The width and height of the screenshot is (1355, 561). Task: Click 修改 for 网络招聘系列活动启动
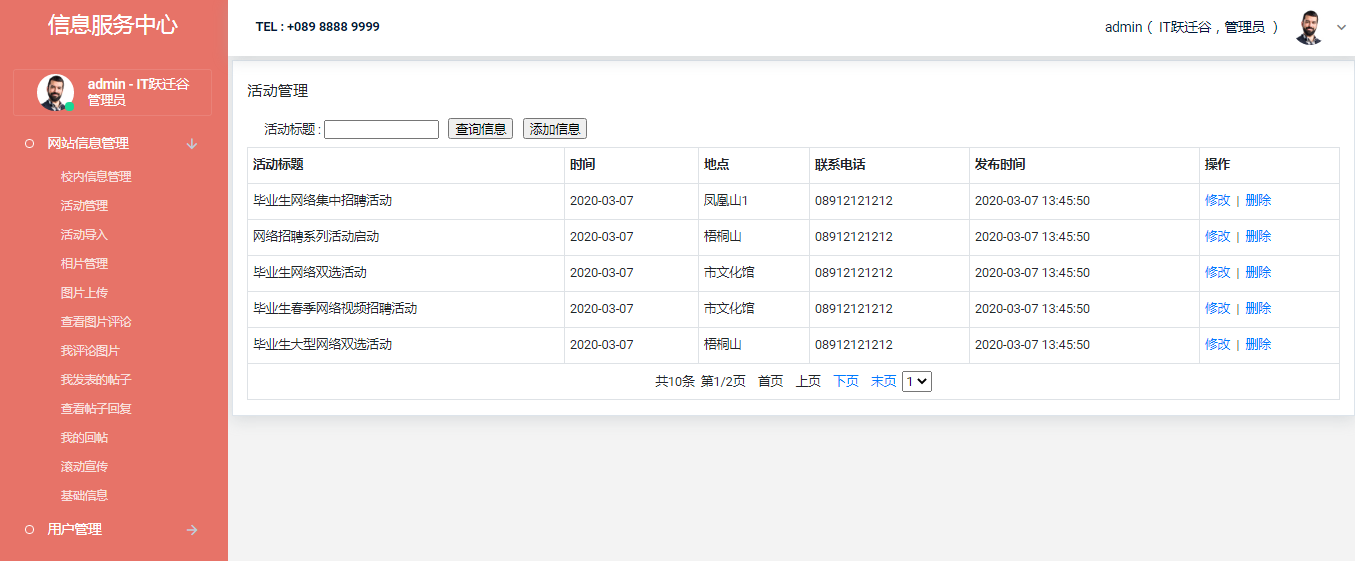click(1217, 237)
